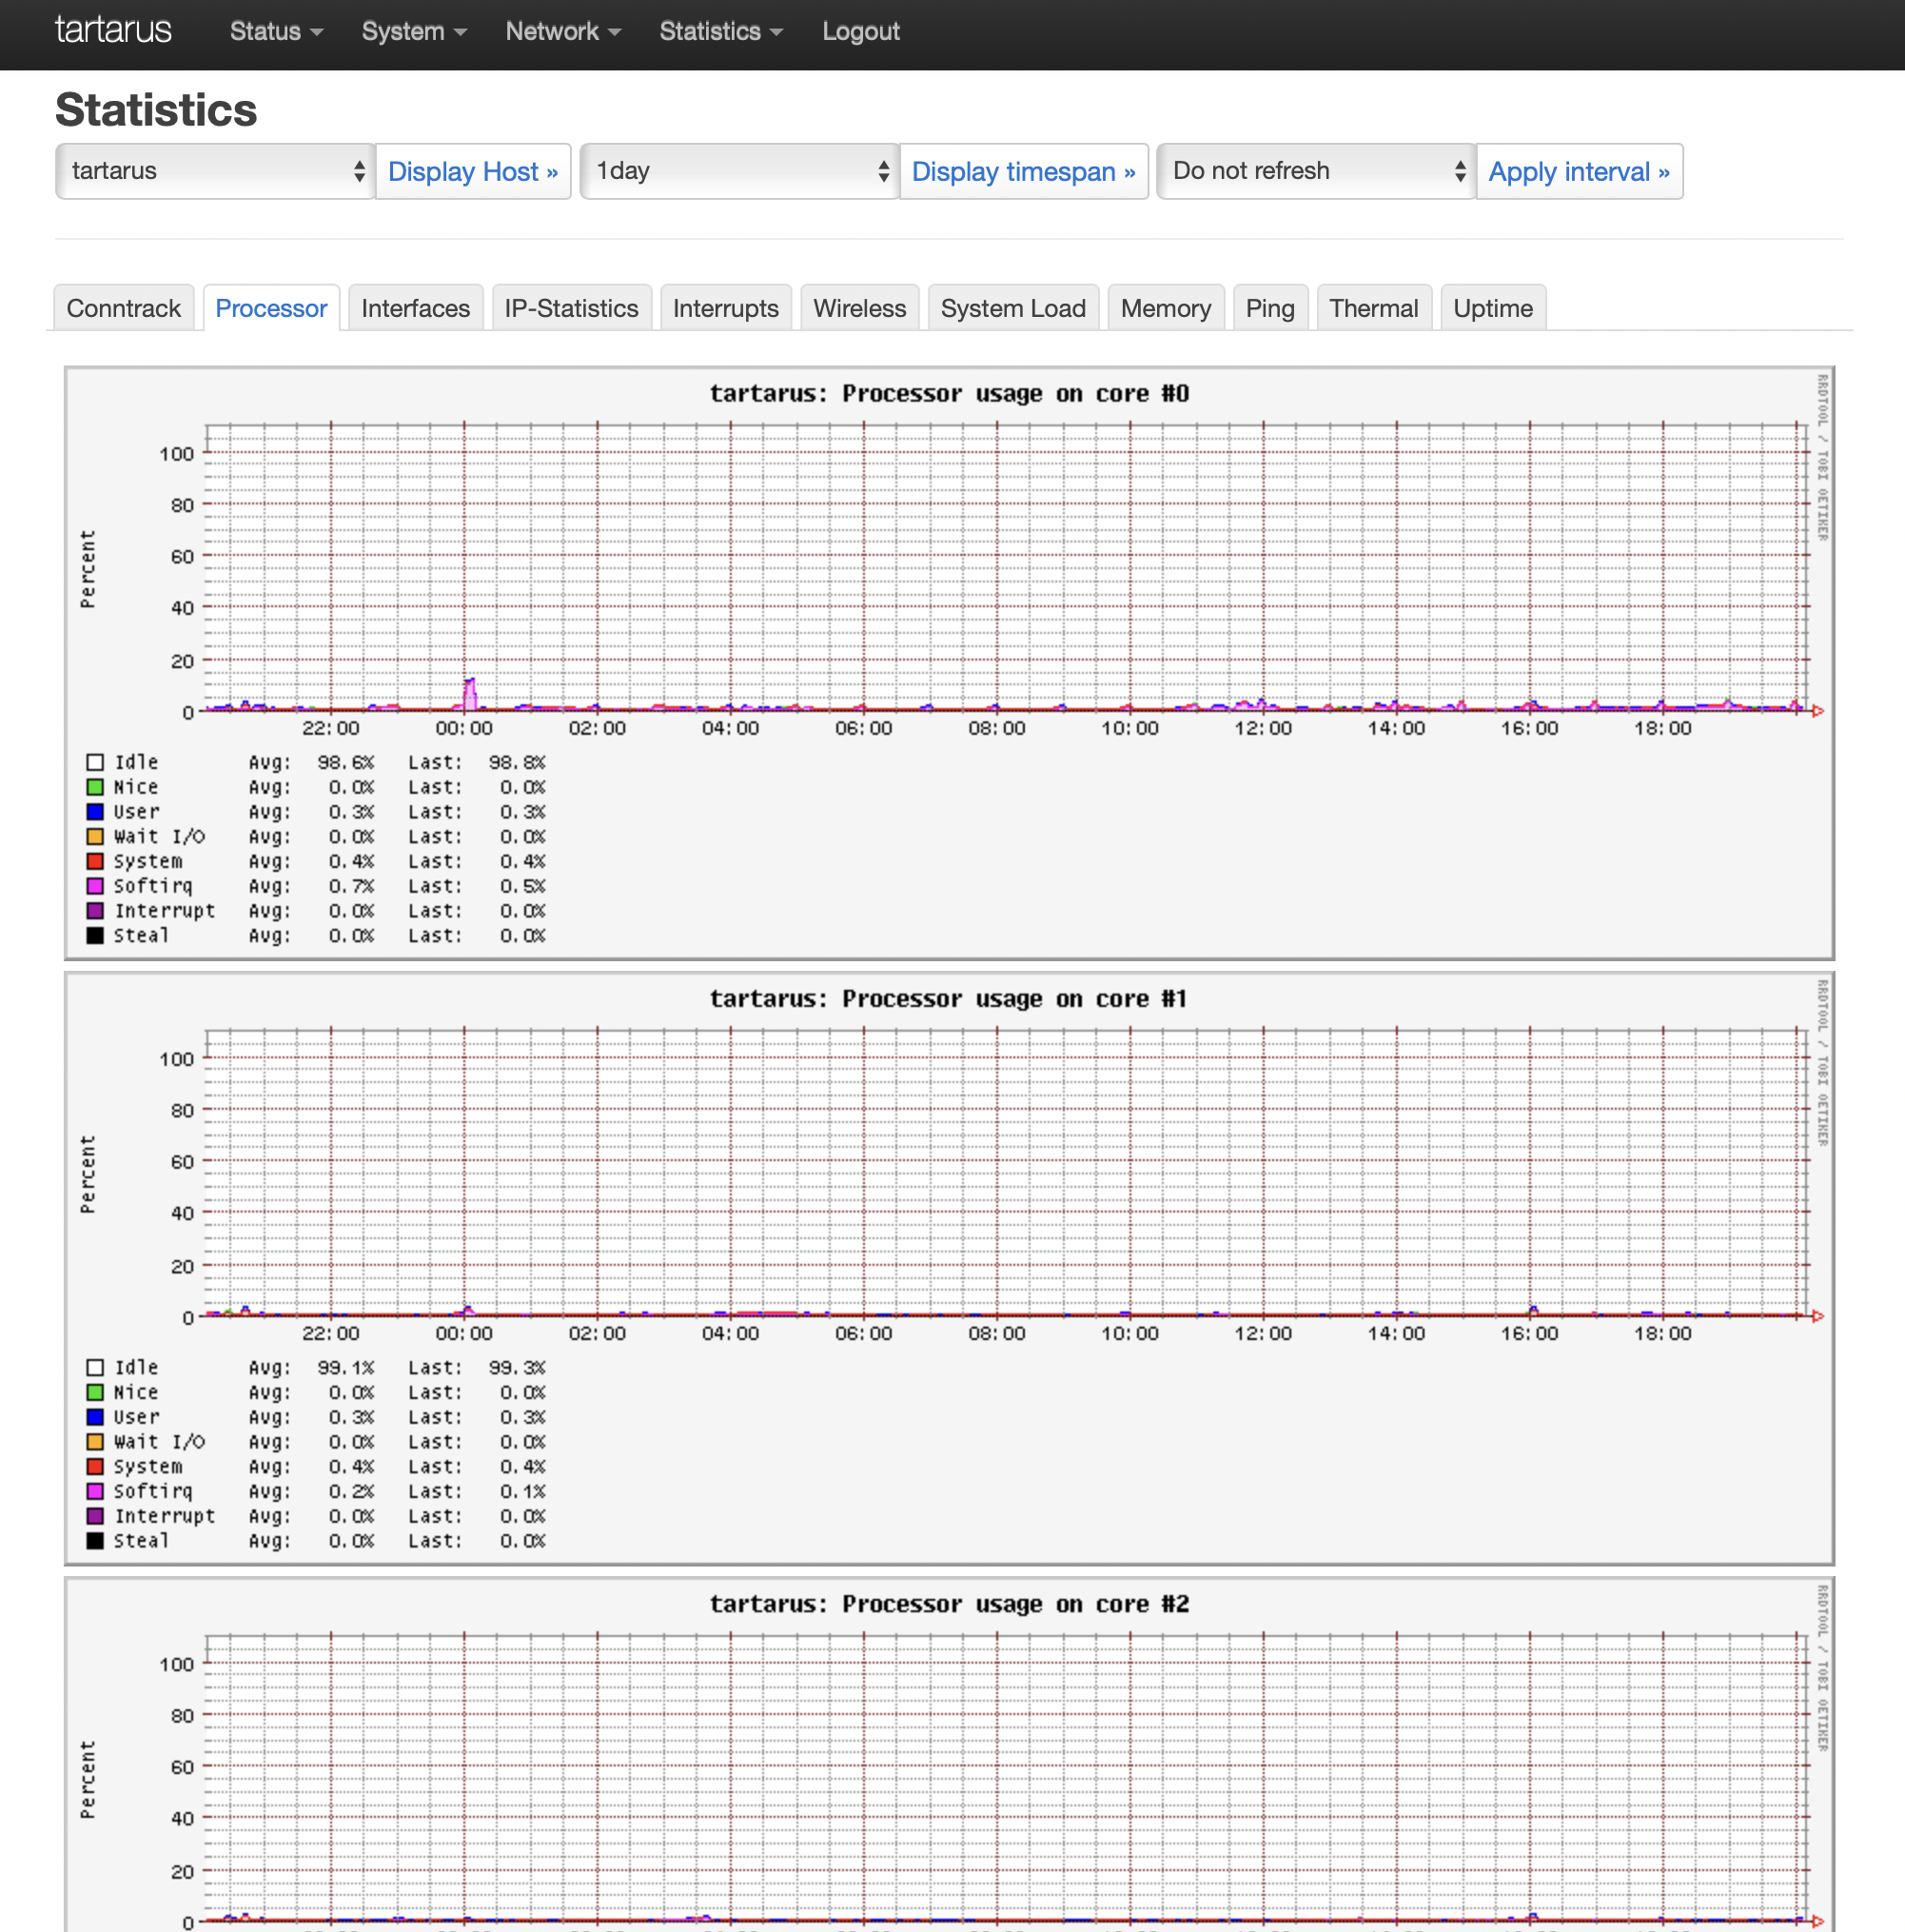
Task: Click the Idle Avg 98.6% value
Action: (x=345, y=762)
